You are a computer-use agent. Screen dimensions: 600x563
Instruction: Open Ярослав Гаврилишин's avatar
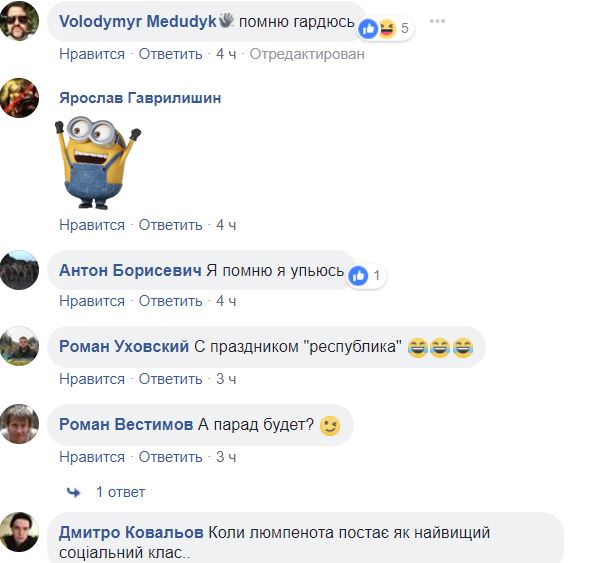(x=19, y=98)
